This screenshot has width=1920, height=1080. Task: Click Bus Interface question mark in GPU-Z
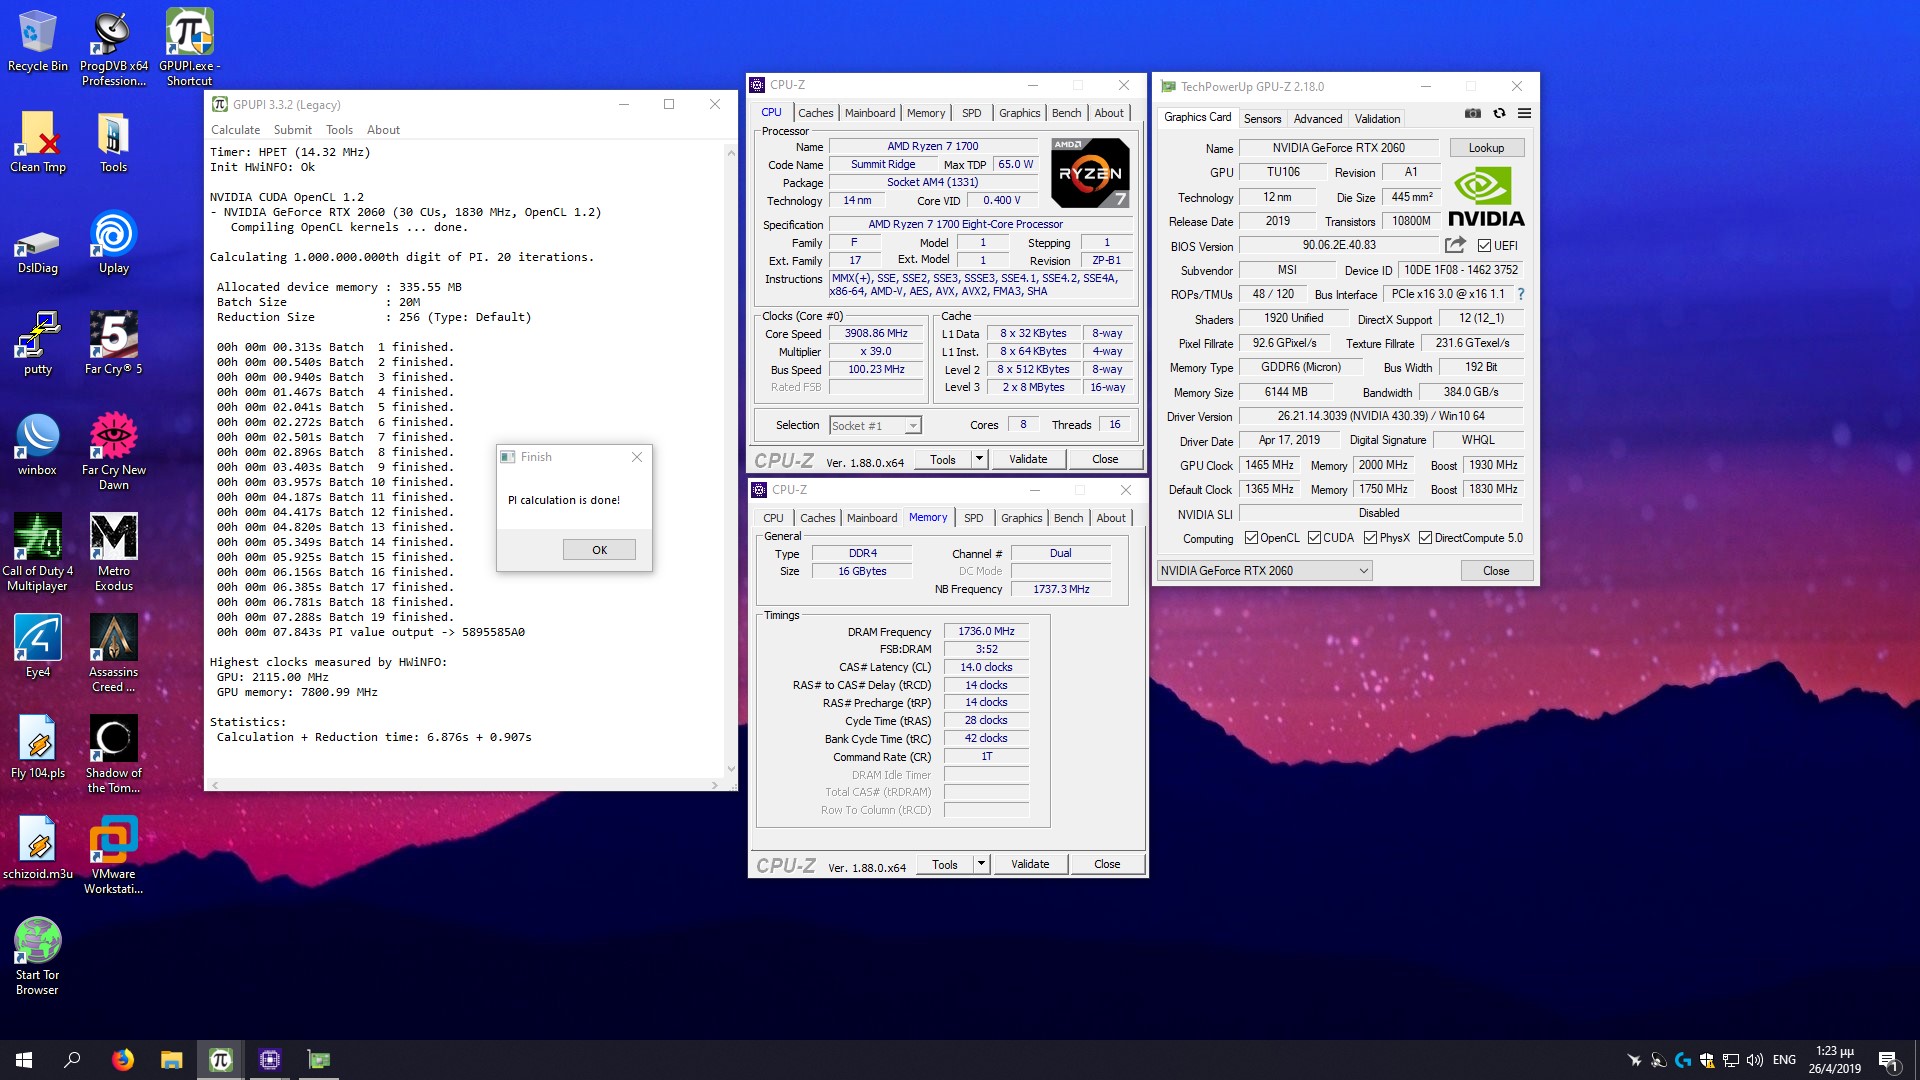point(1521,294)
